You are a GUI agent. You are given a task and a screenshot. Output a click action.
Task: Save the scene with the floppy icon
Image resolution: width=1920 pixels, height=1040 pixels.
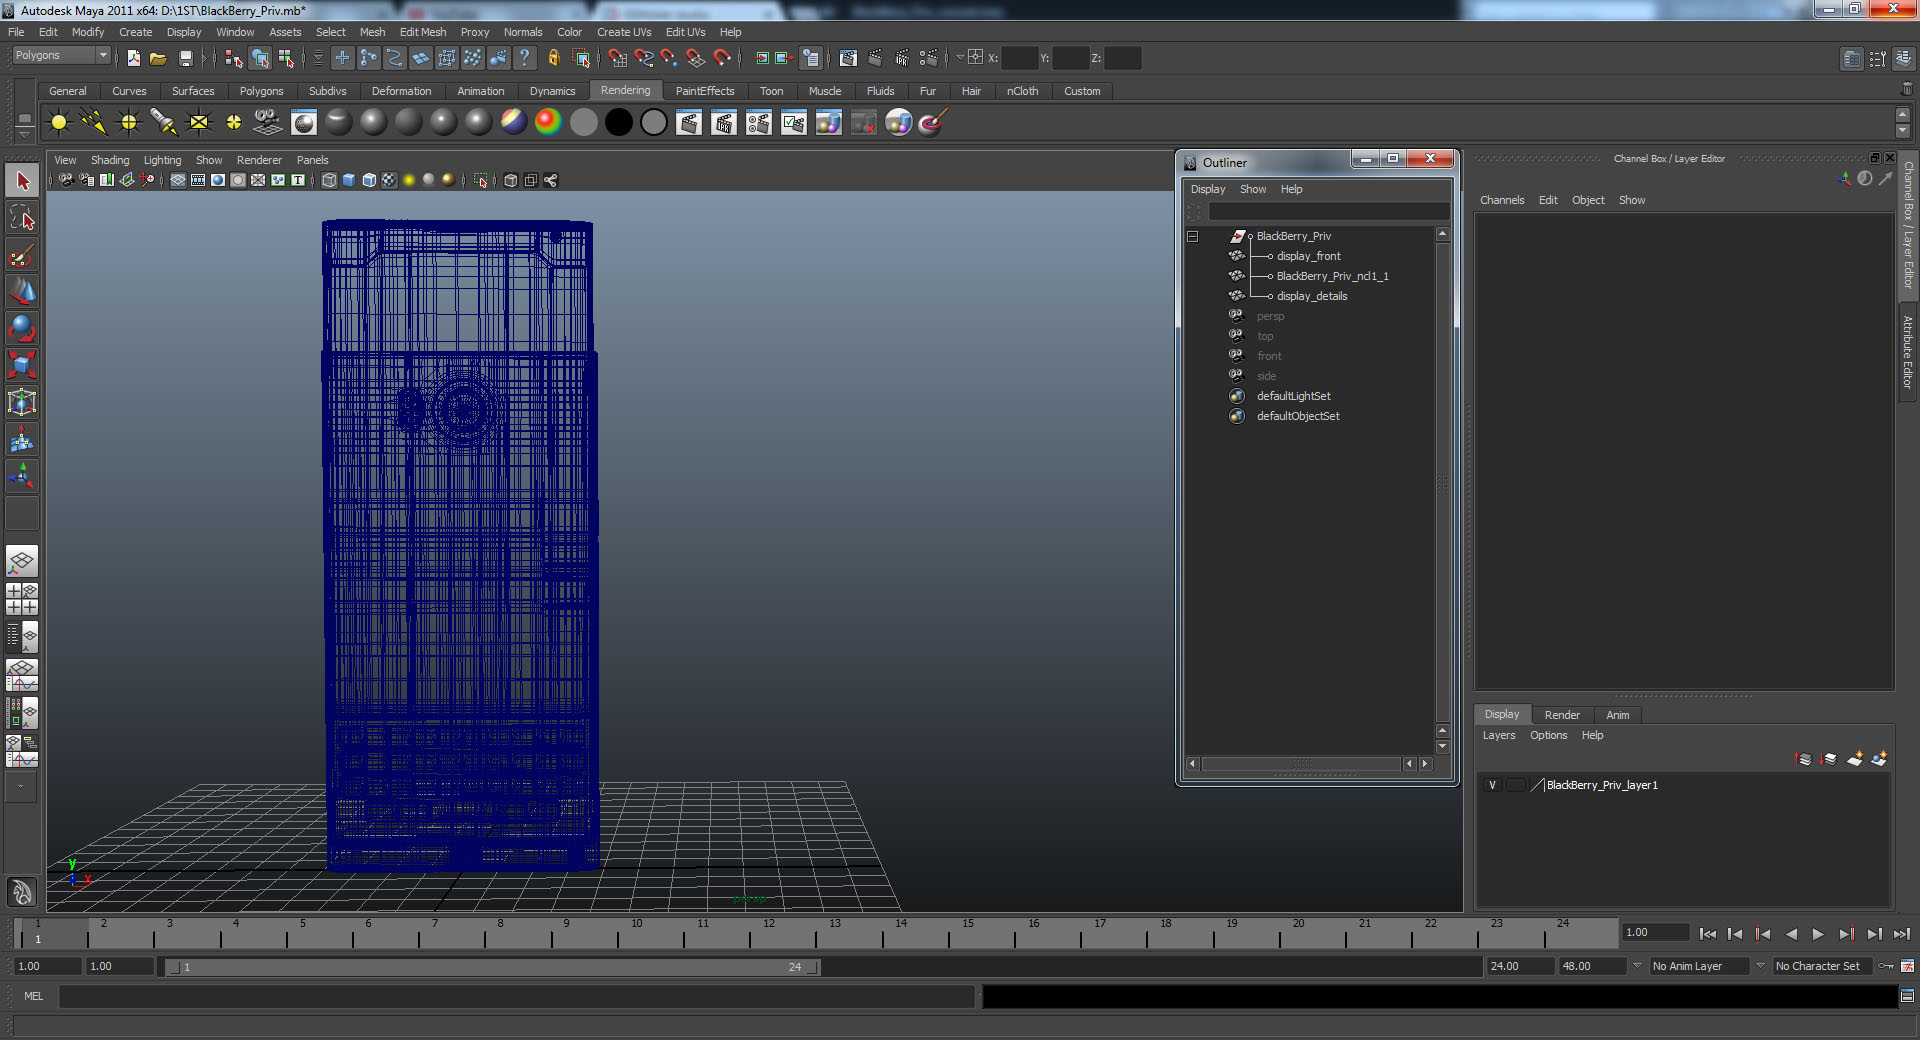click(x=185, y=58)
